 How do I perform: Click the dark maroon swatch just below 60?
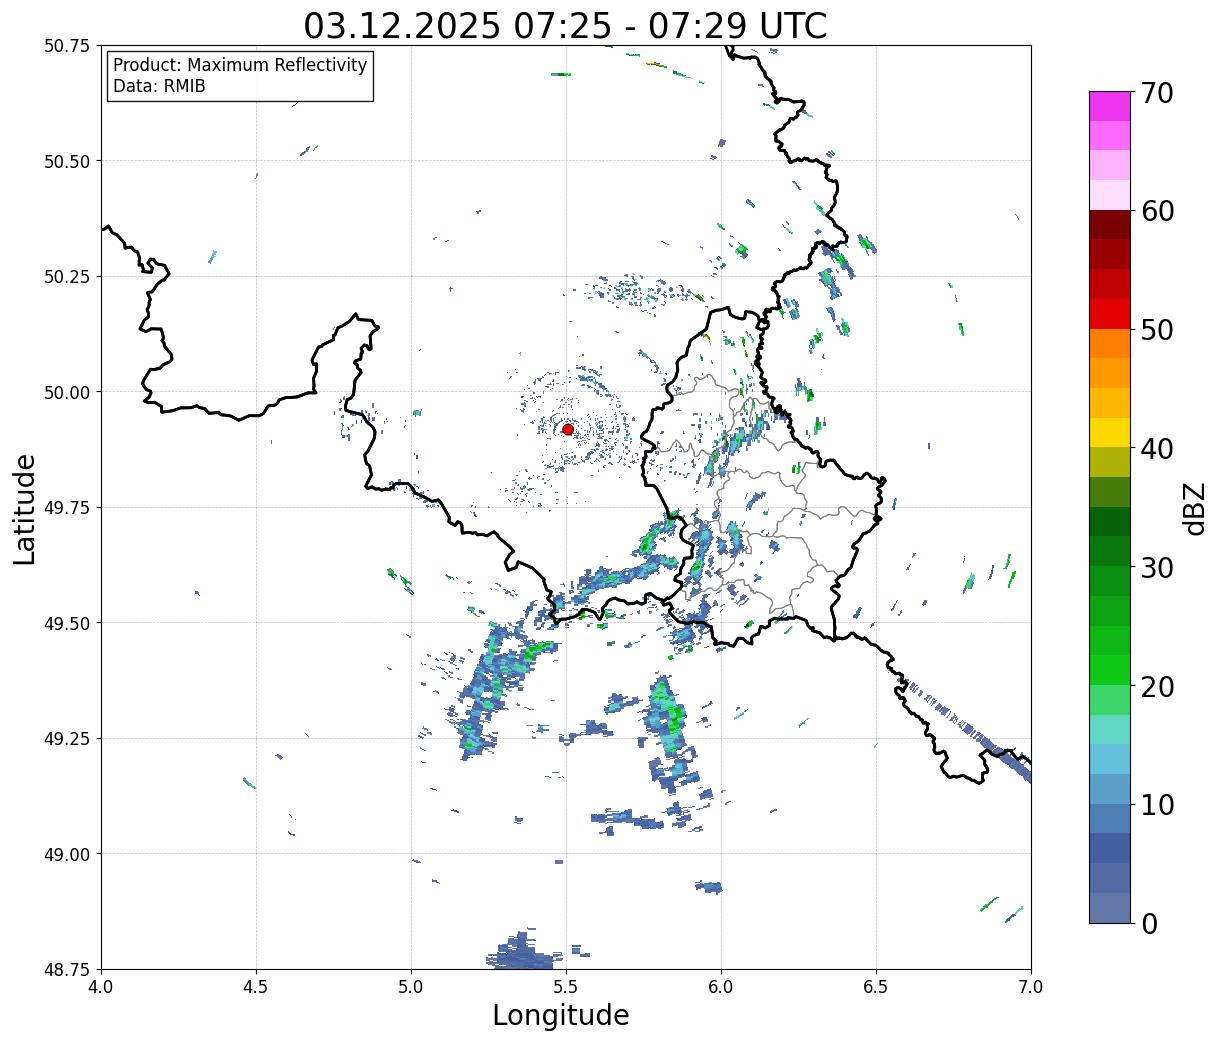(x=1110, y=225)
